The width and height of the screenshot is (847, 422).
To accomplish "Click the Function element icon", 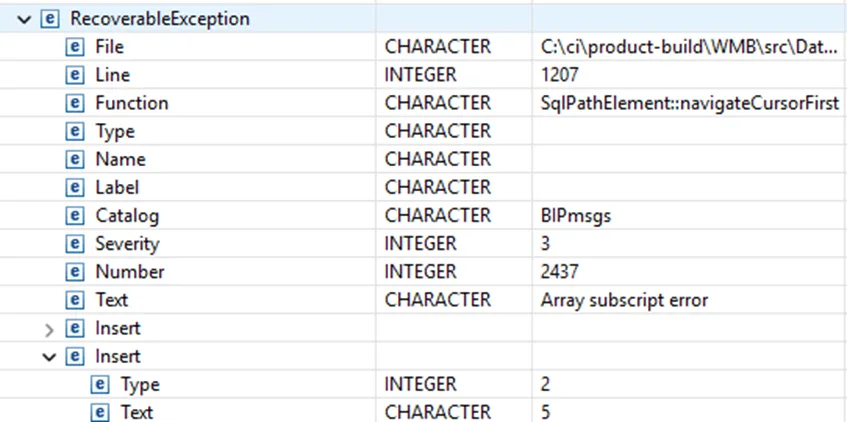I will [x=75, y=103].
